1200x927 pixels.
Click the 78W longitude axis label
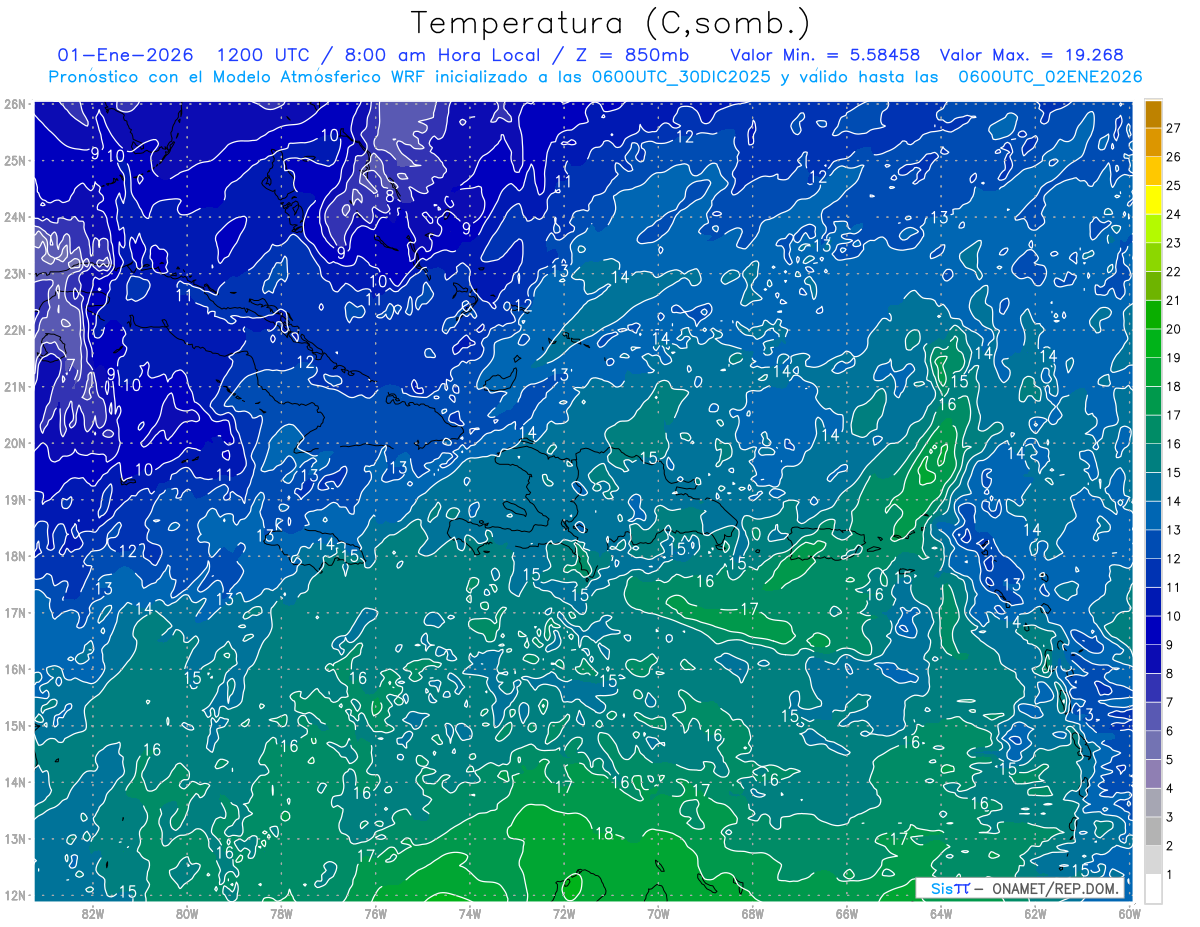click(281, 913)
